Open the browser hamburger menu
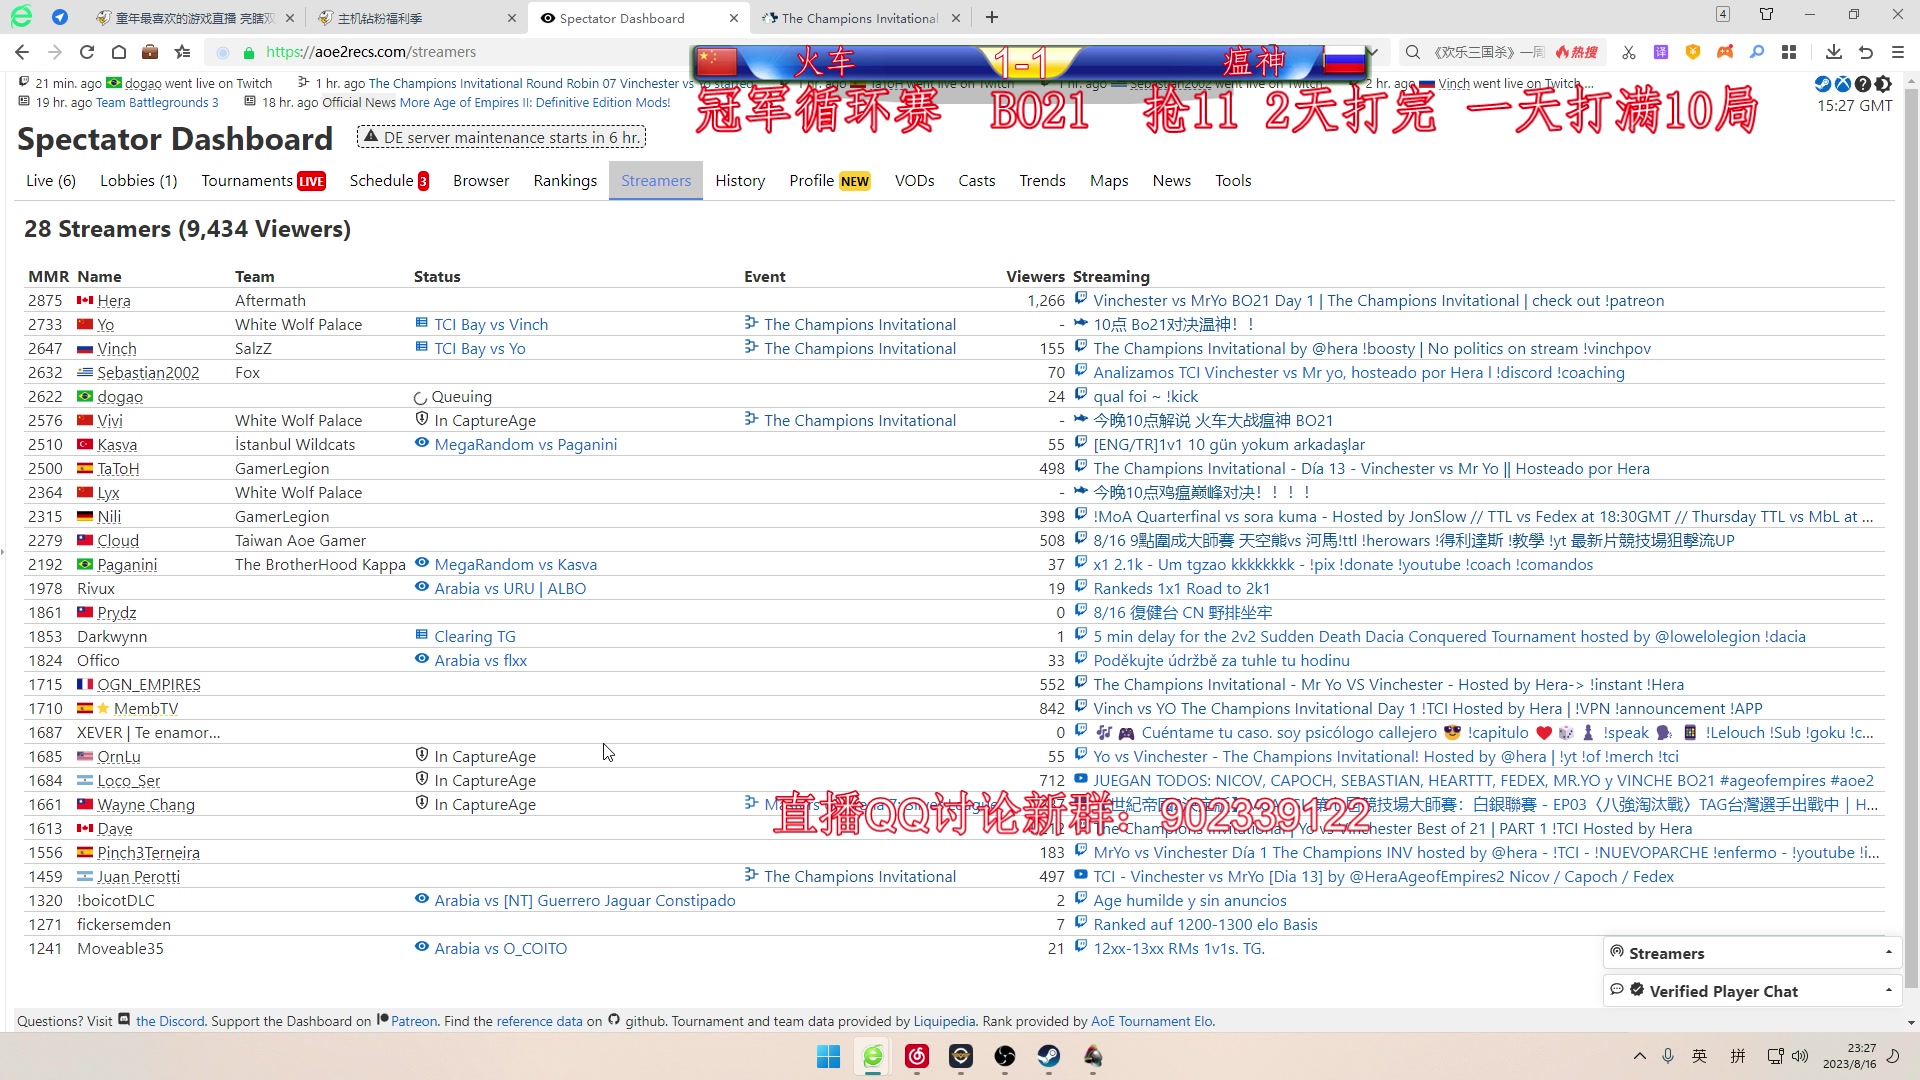1920x1080 pixels. click(x=1898, y=52)
